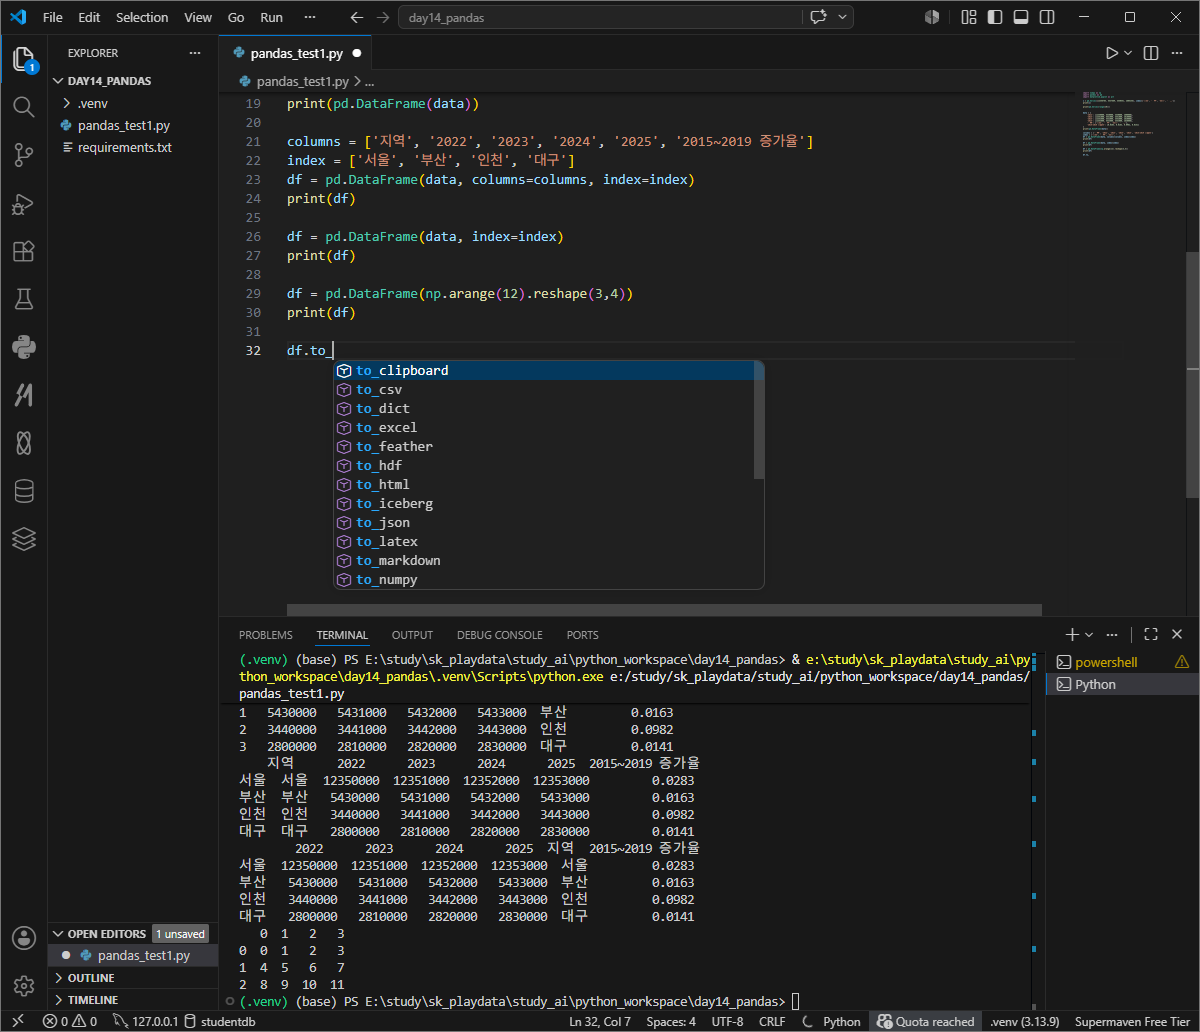Open the Search view in activity bar
Screen dimensions: 1200x1032
[x=24, y=106]
